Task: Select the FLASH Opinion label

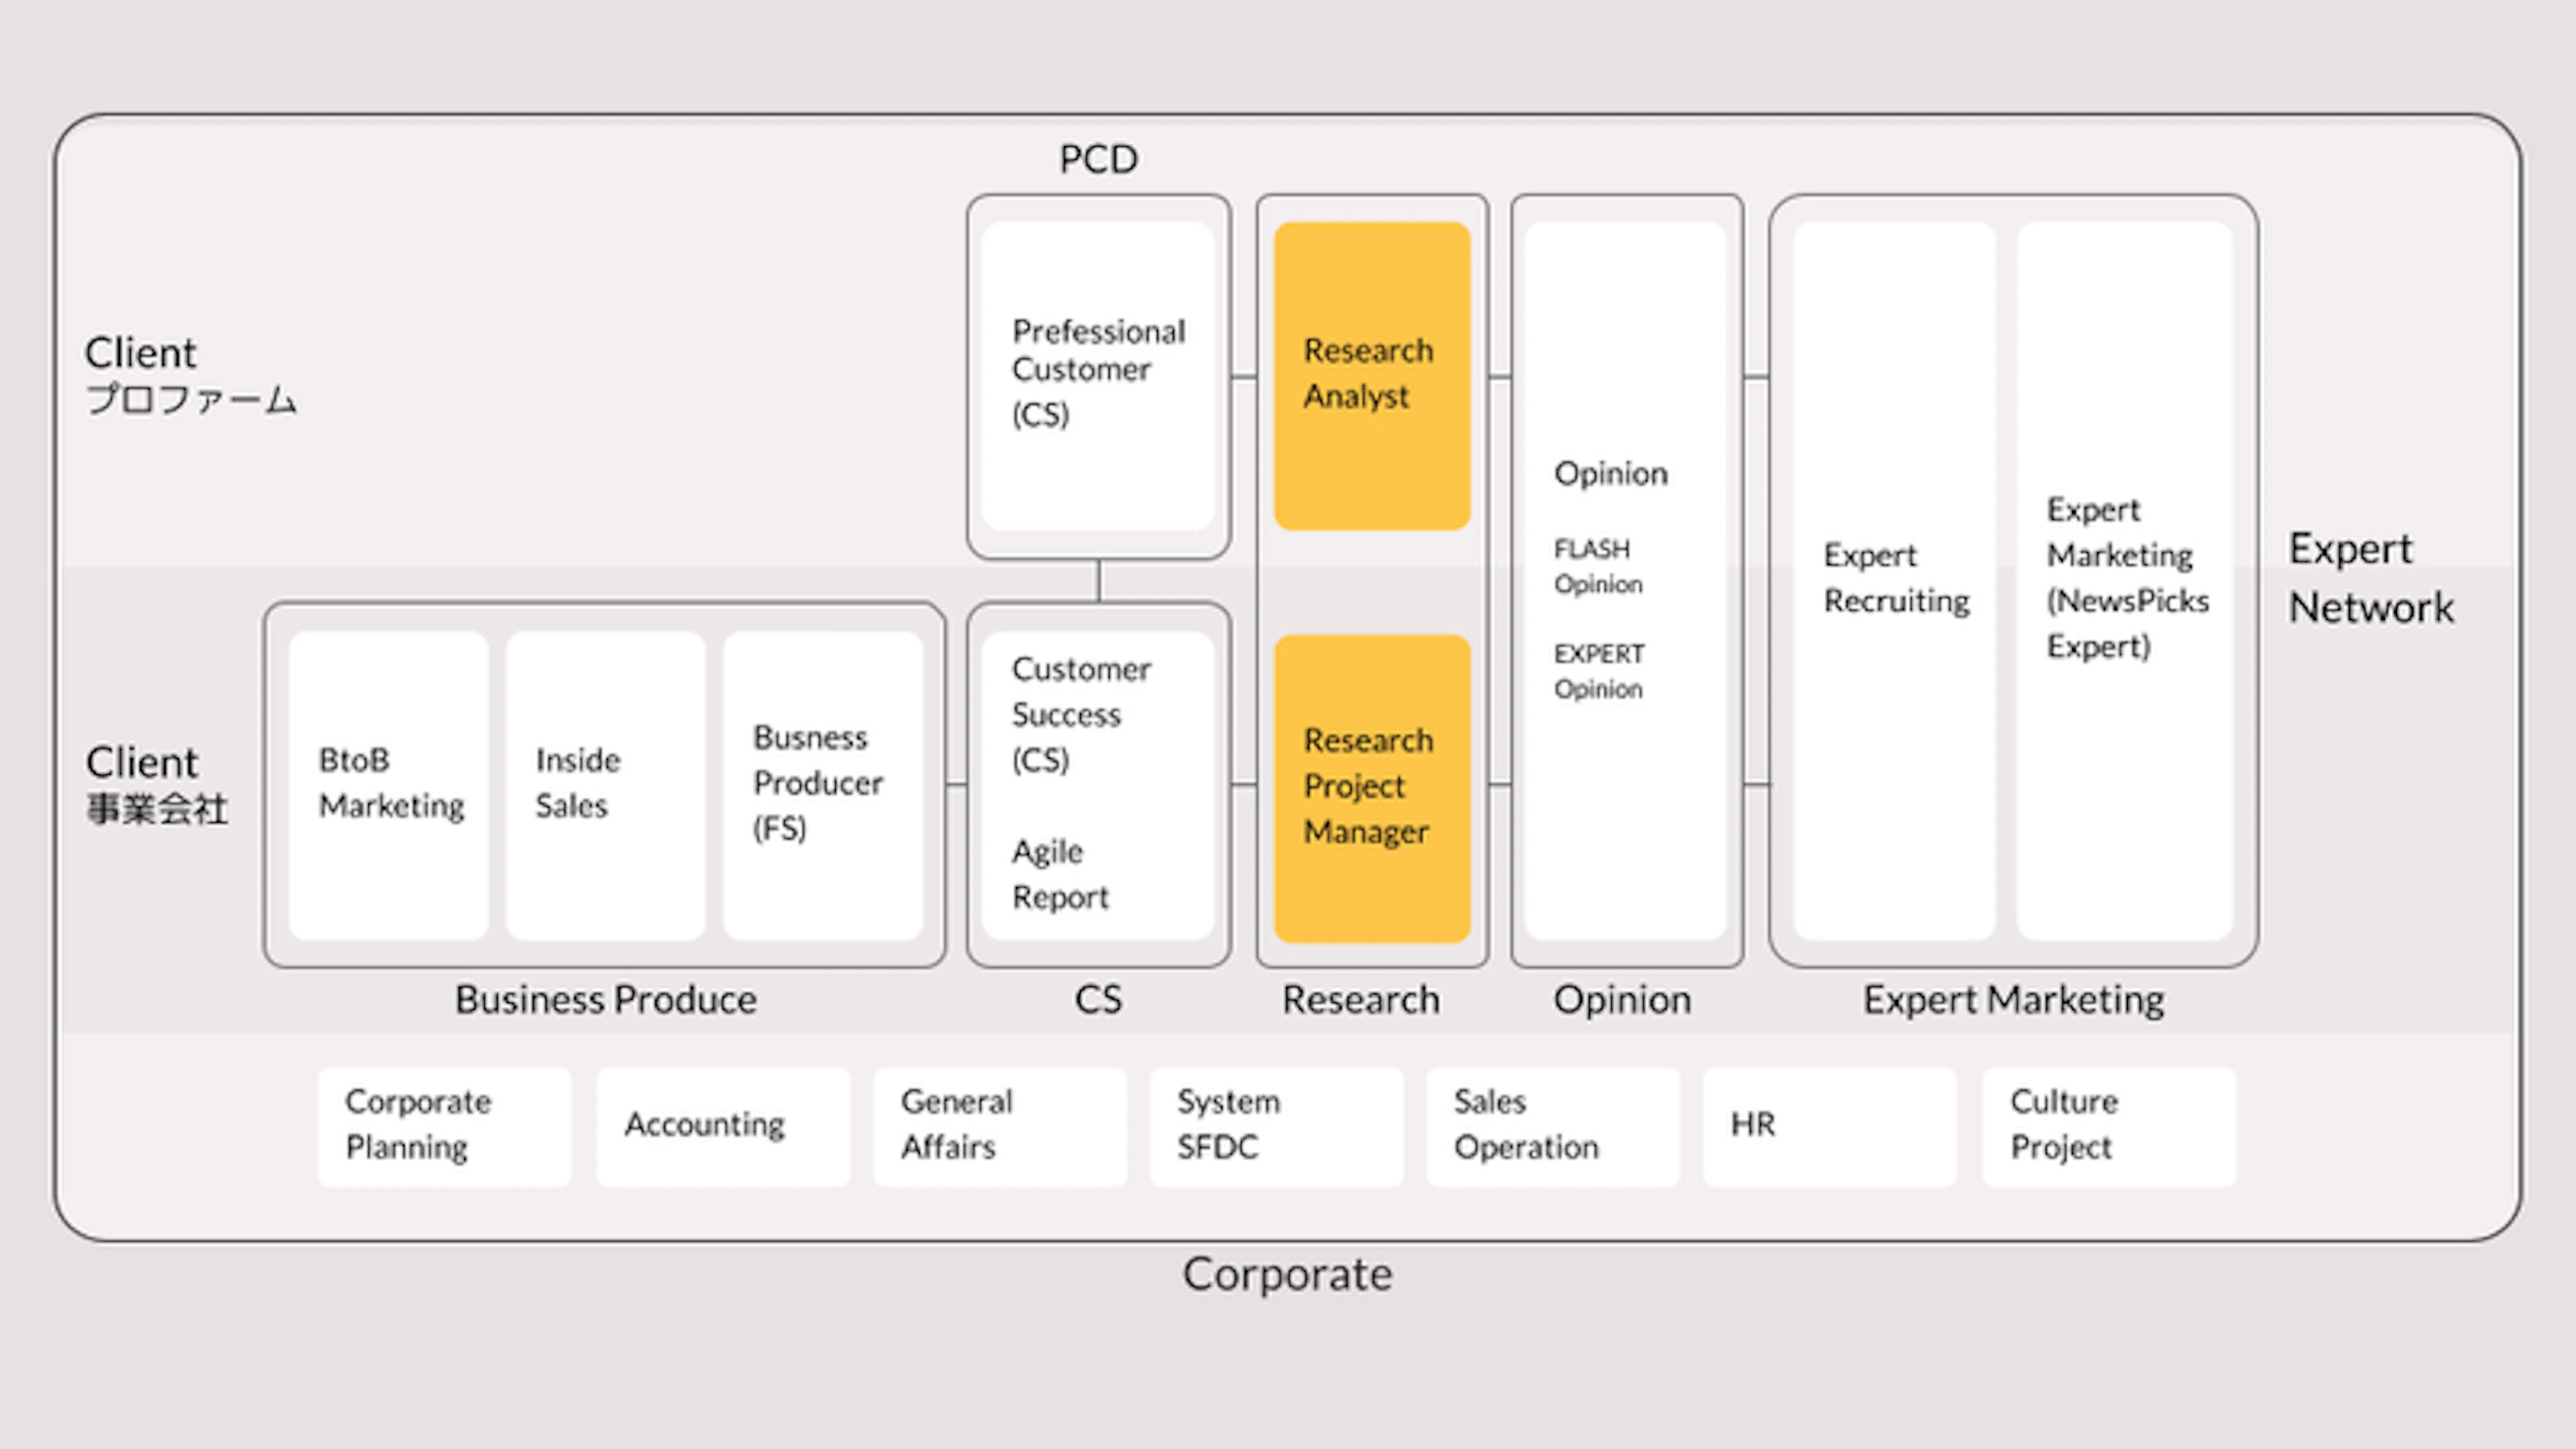Action: (x=1598, y=566)
